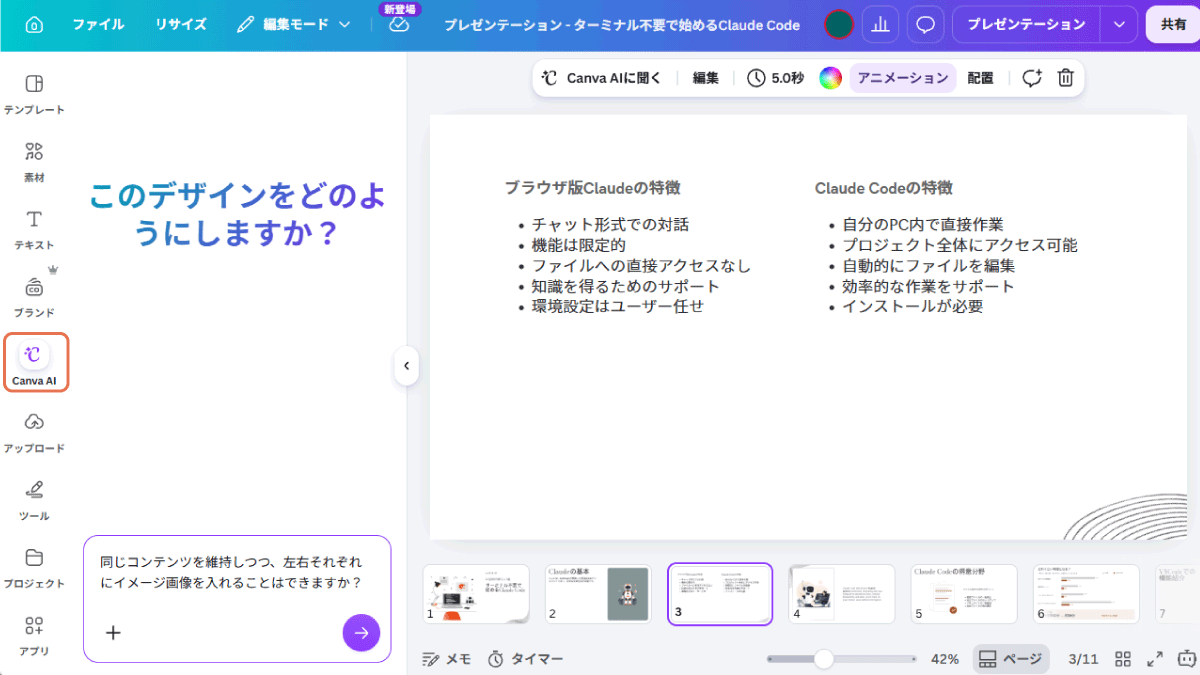Select Canva AI in sidebar
This screenshot has width=1200, height=675.
[34, 363]
